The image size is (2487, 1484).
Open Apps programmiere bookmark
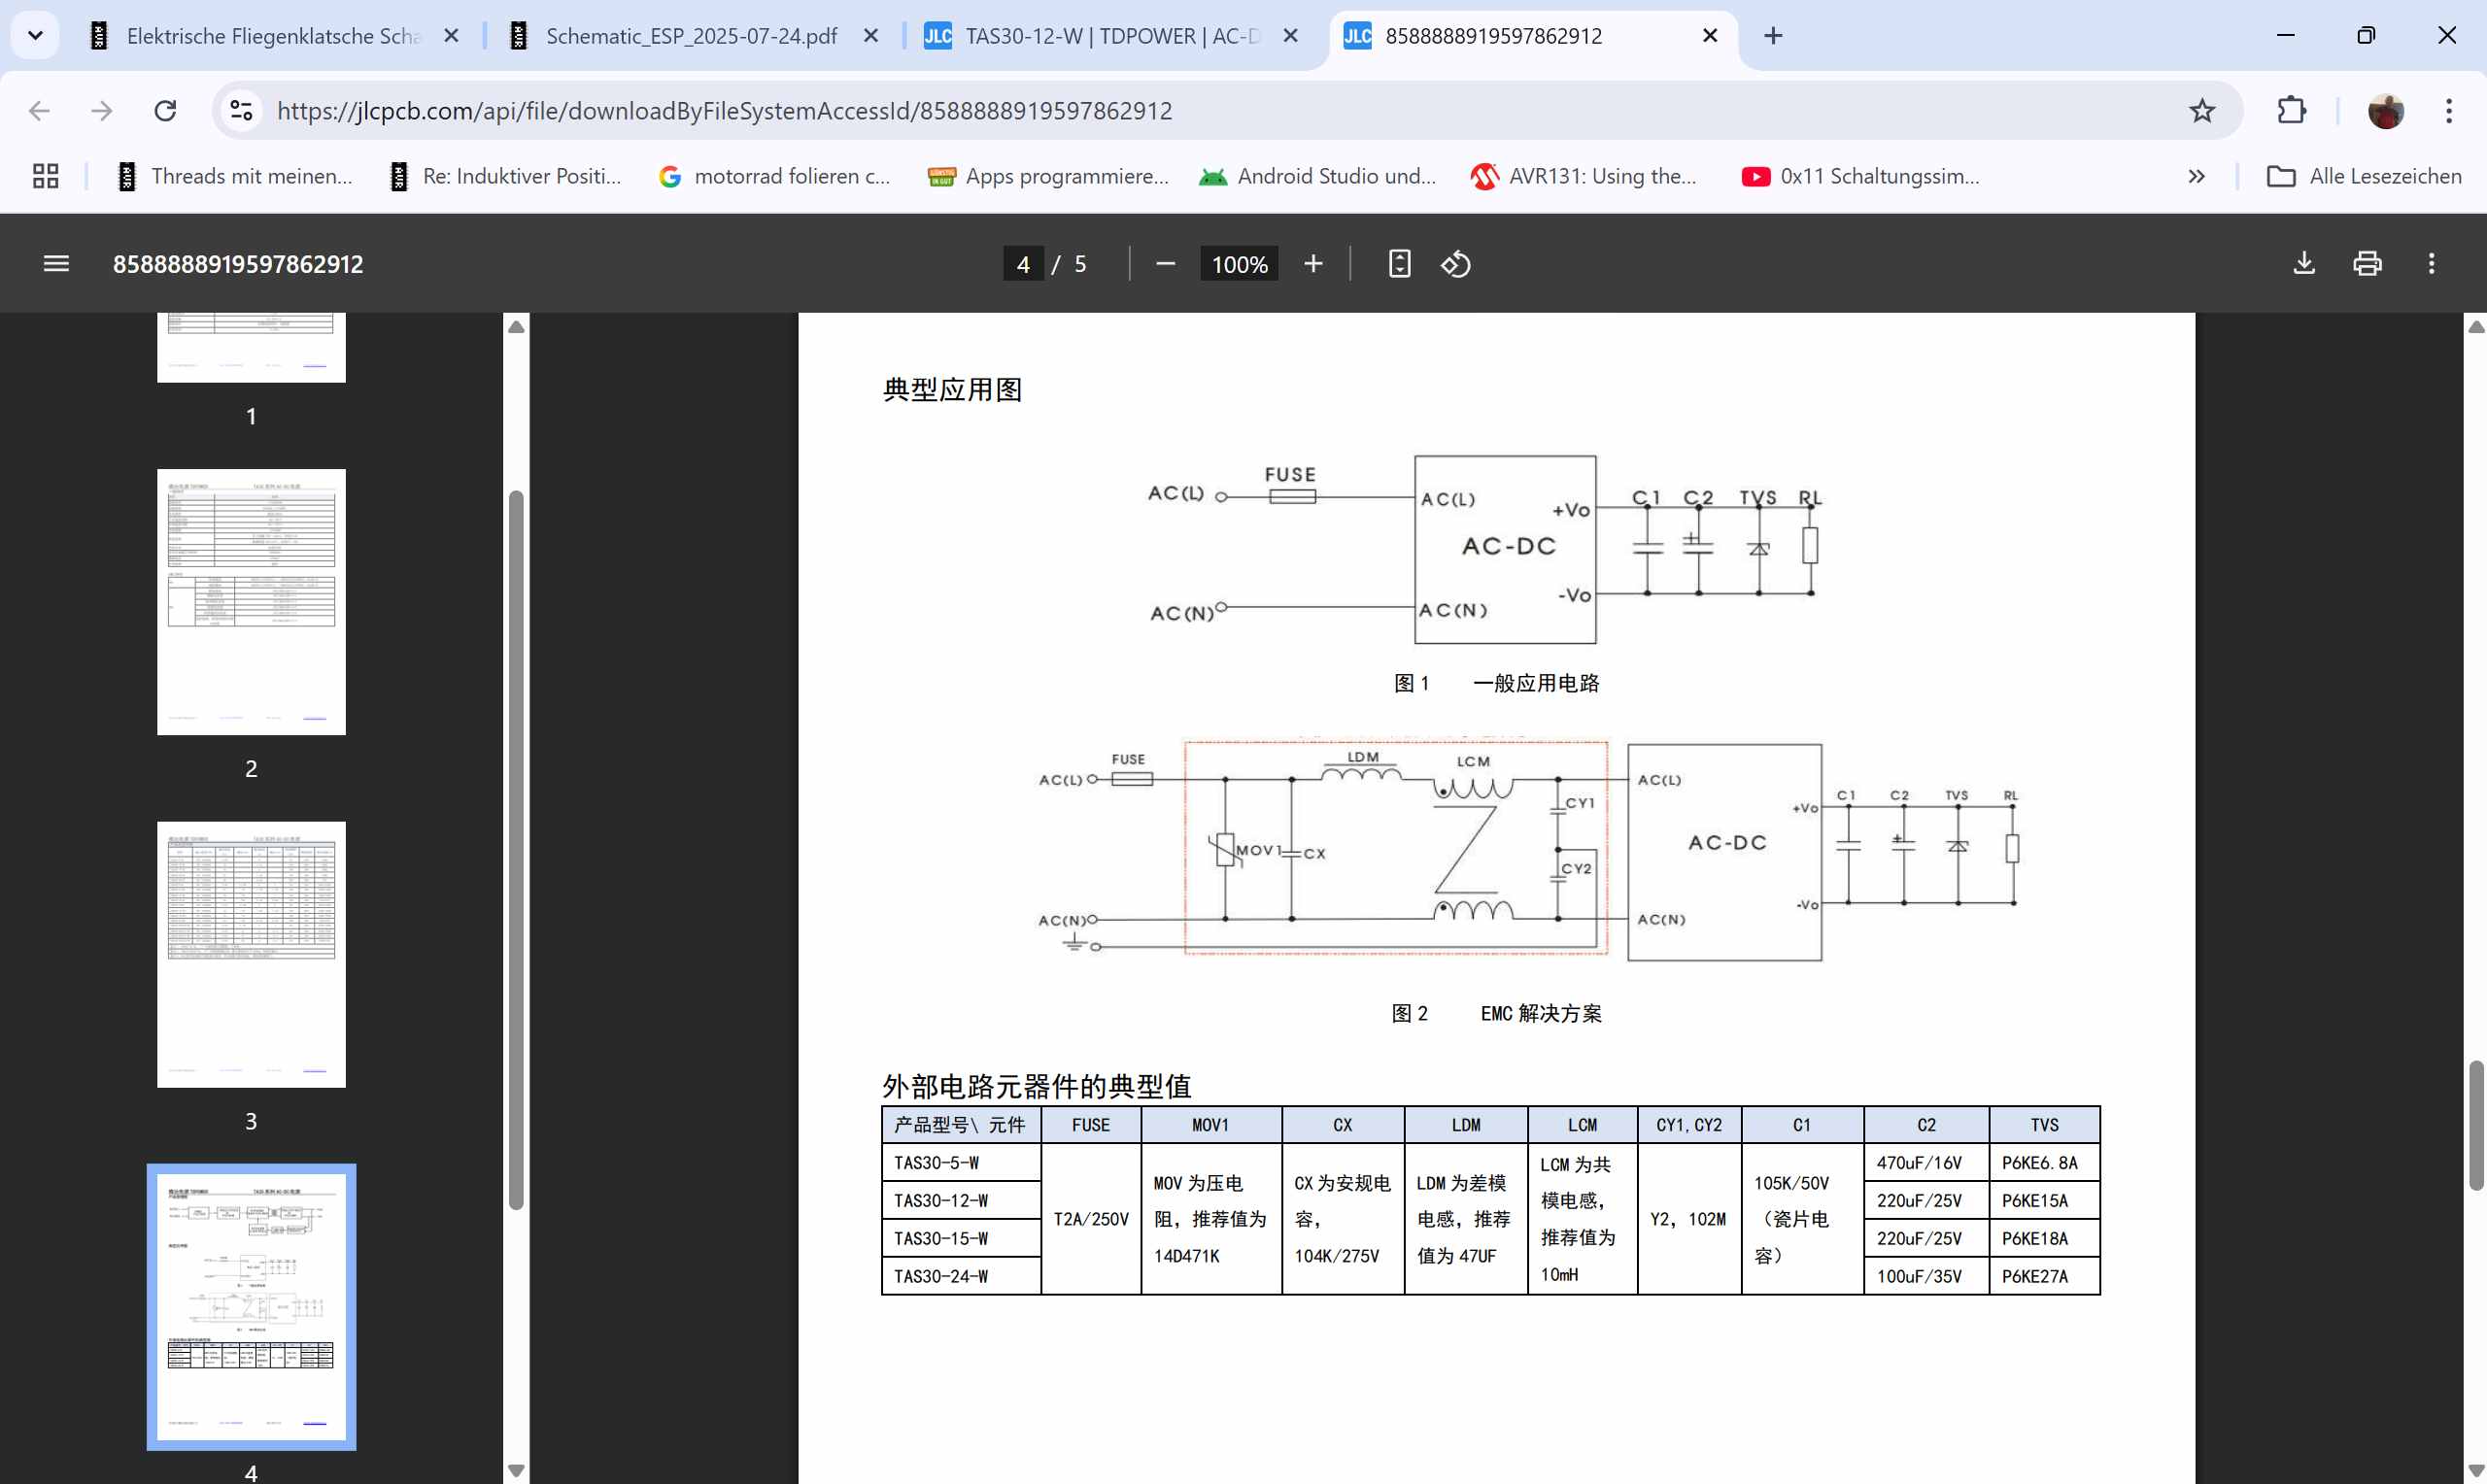coord(1048,176)
